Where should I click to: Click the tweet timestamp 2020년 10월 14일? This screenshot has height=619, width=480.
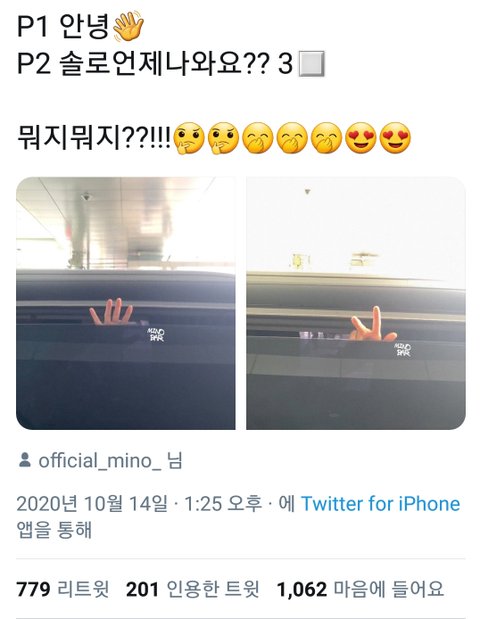pyautogui.click(x=92, y=504)
